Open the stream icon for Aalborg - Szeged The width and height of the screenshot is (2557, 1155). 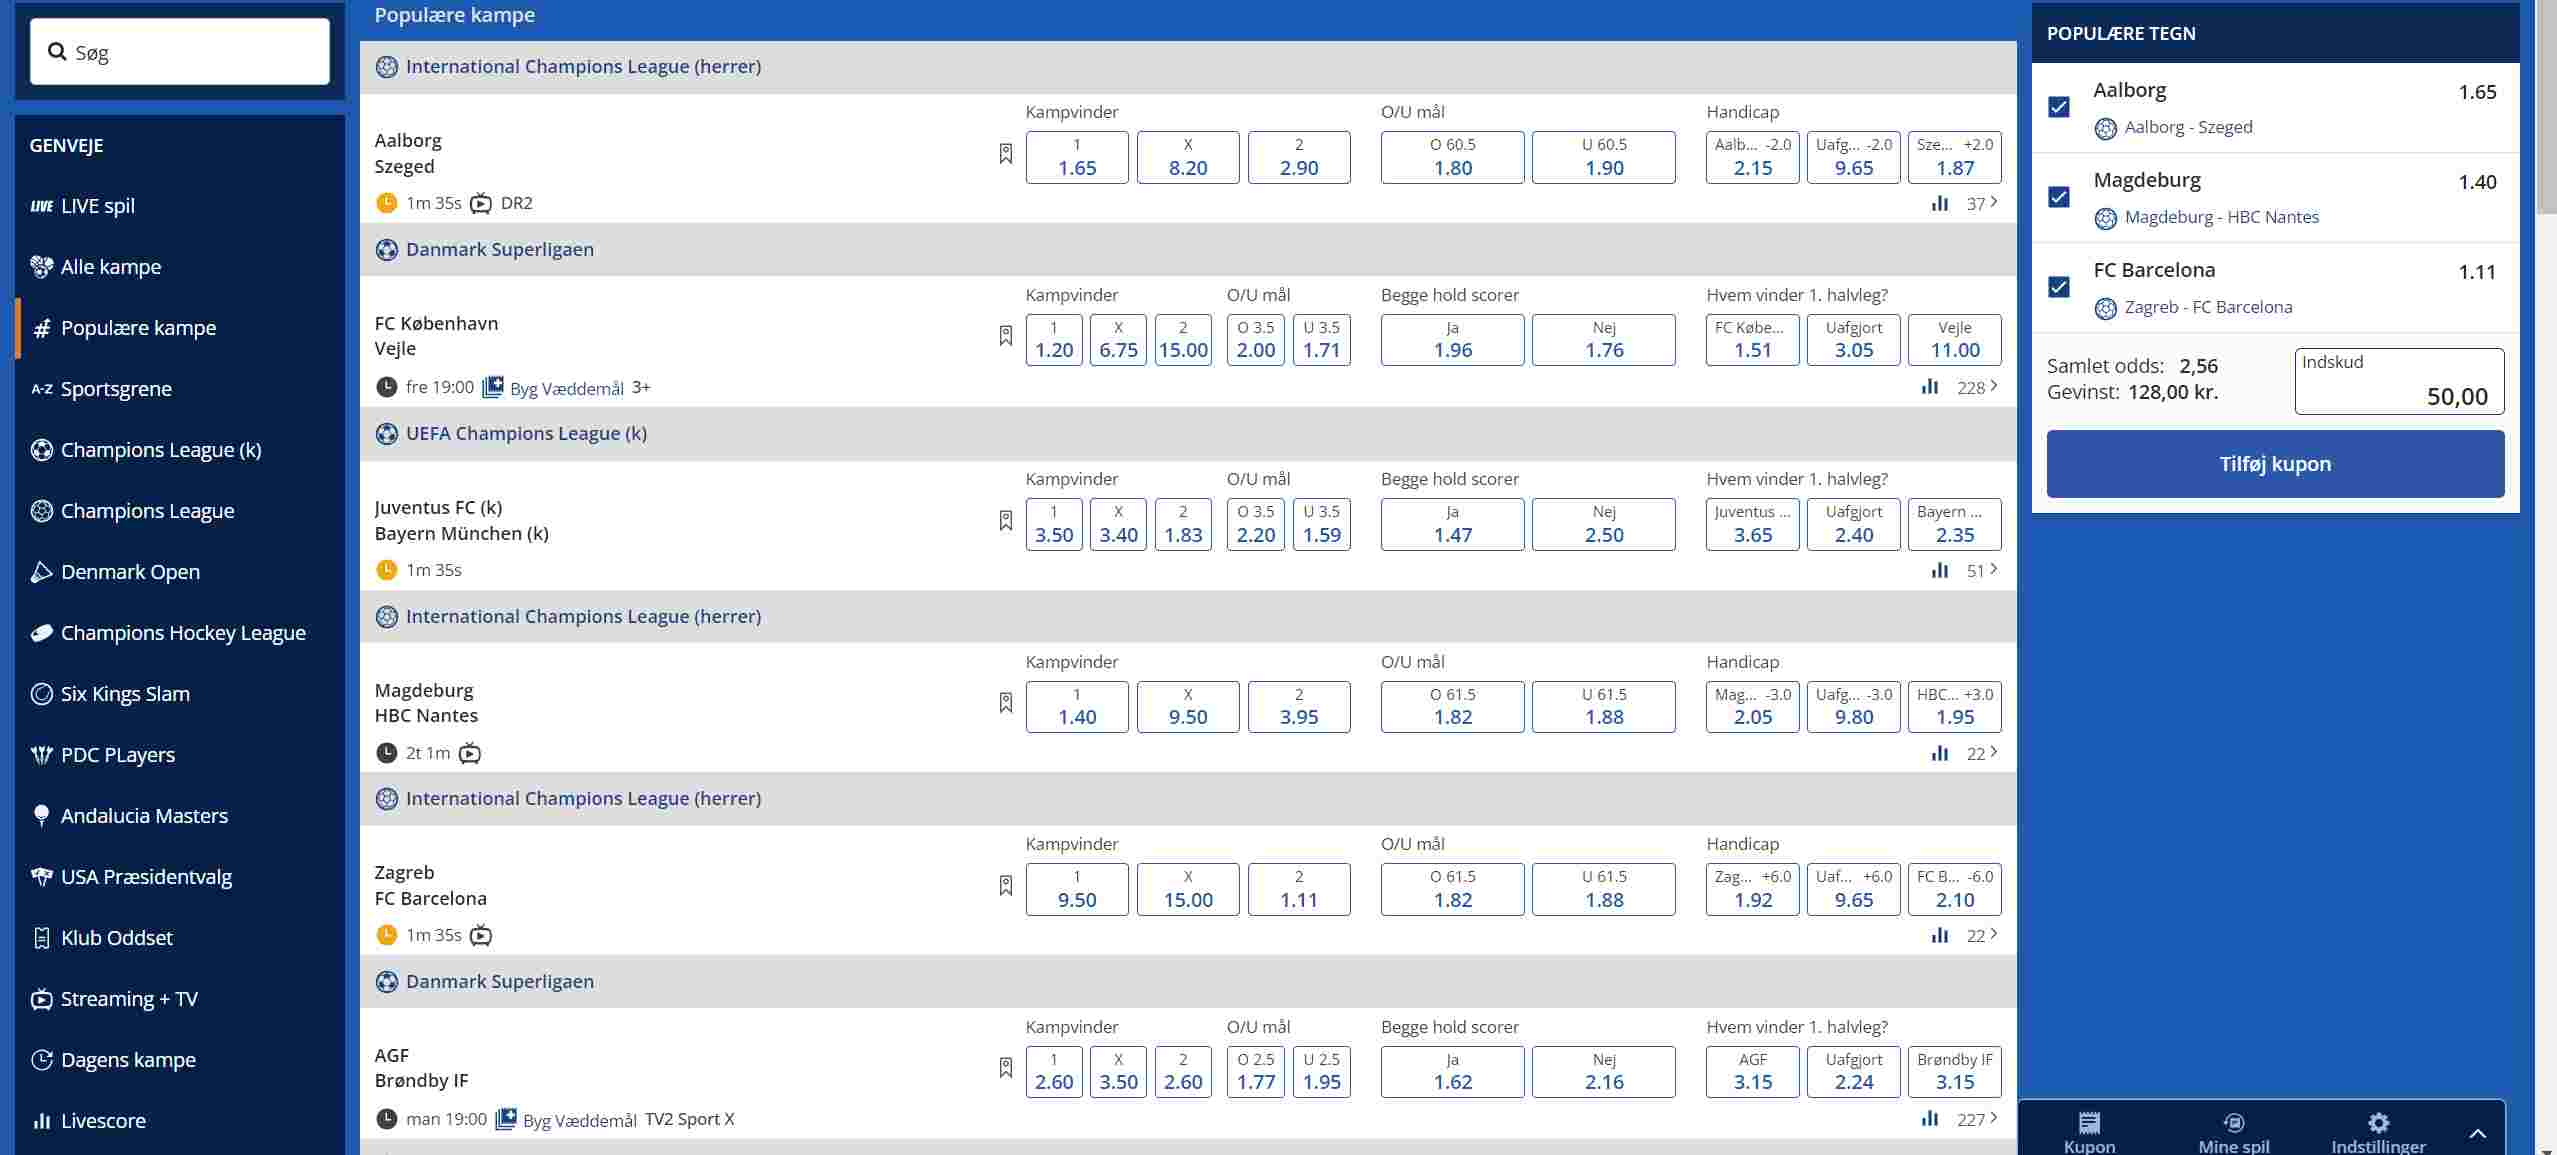[x=481, y=203]
